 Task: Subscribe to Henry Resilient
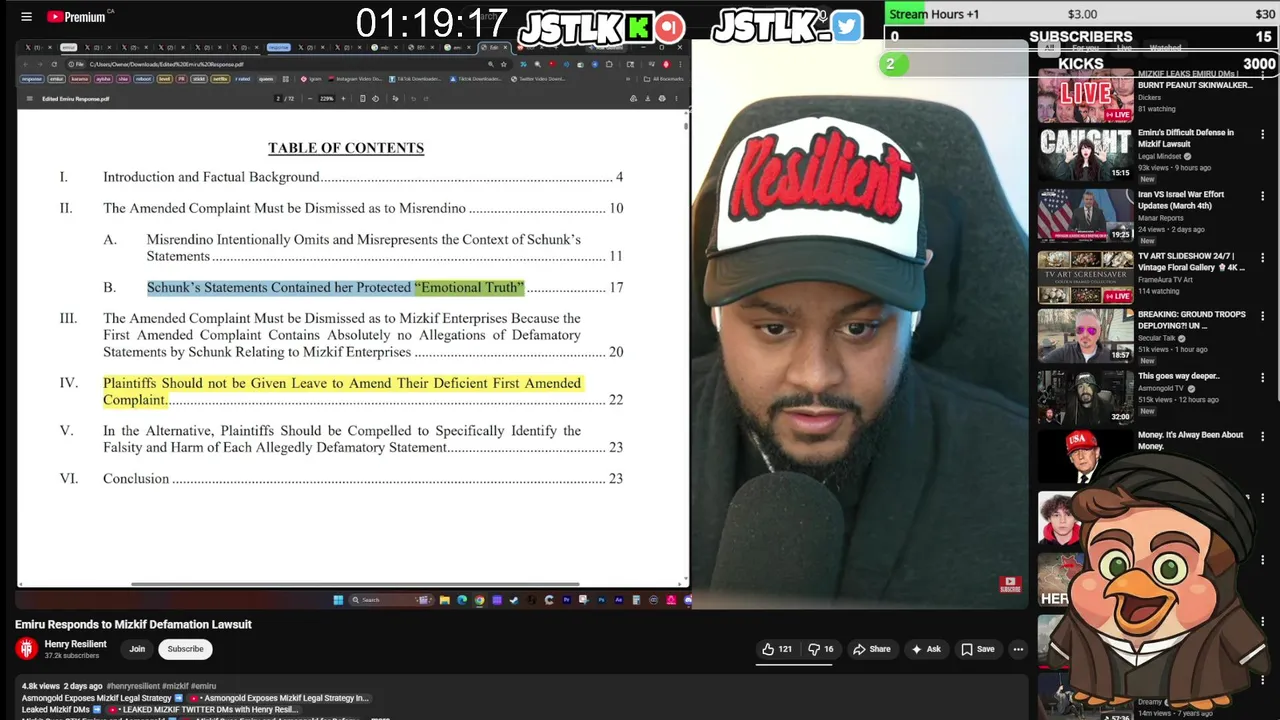[185, 649]
